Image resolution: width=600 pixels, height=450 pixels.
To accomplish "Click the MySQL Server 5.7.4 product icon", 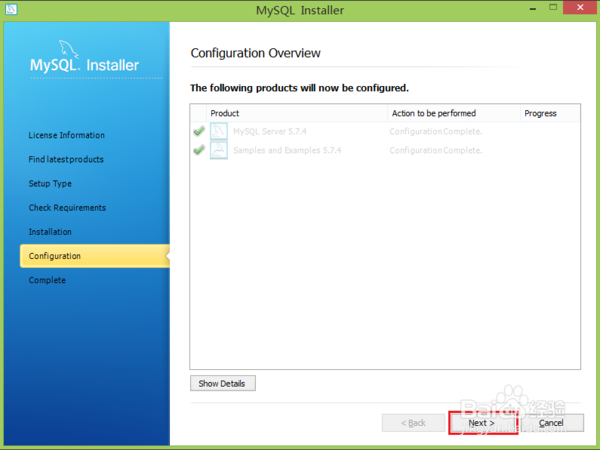I will (219, 131).
